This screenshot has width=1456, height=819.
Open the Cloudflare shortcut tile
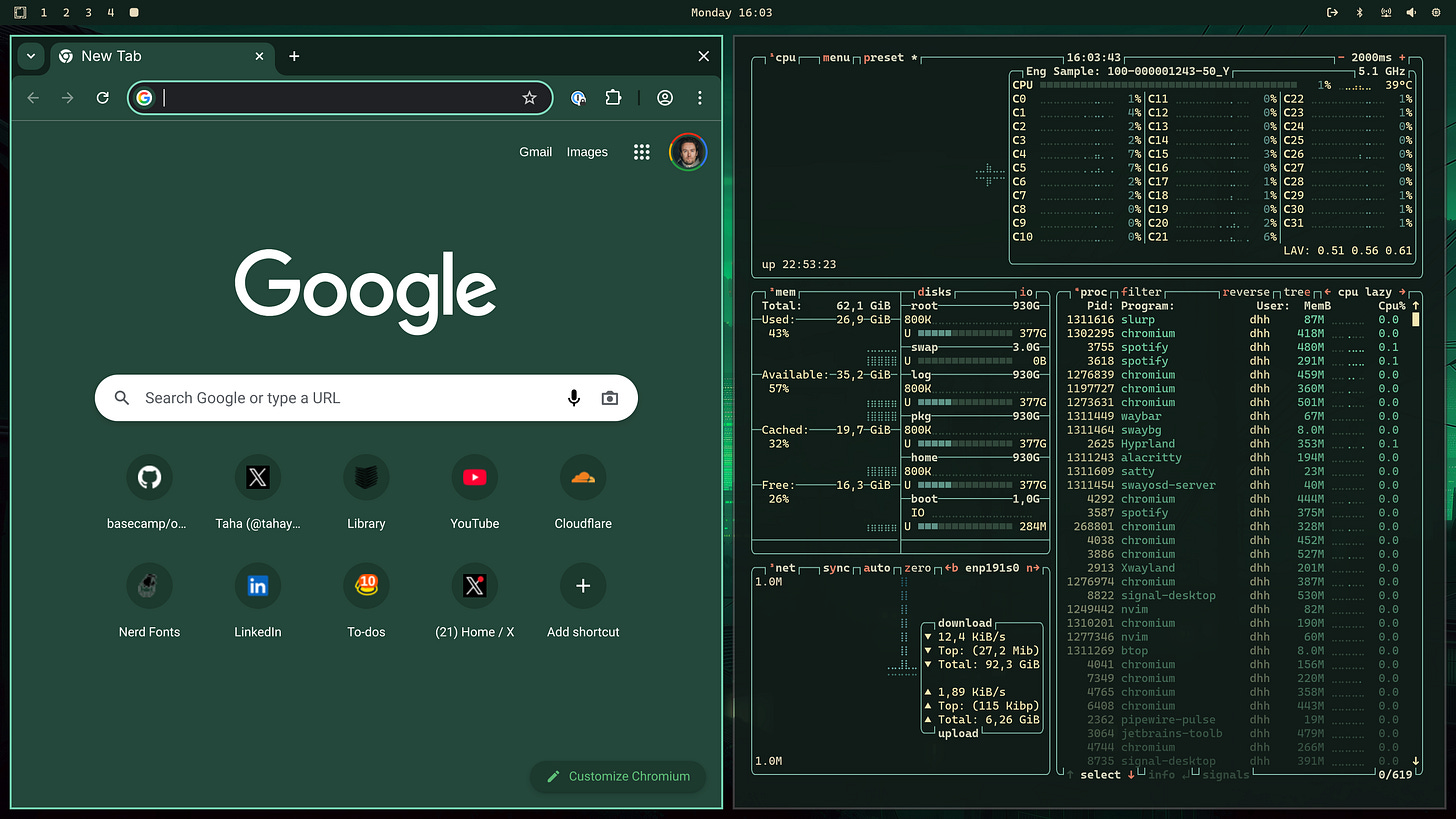[x=583, y=493]
